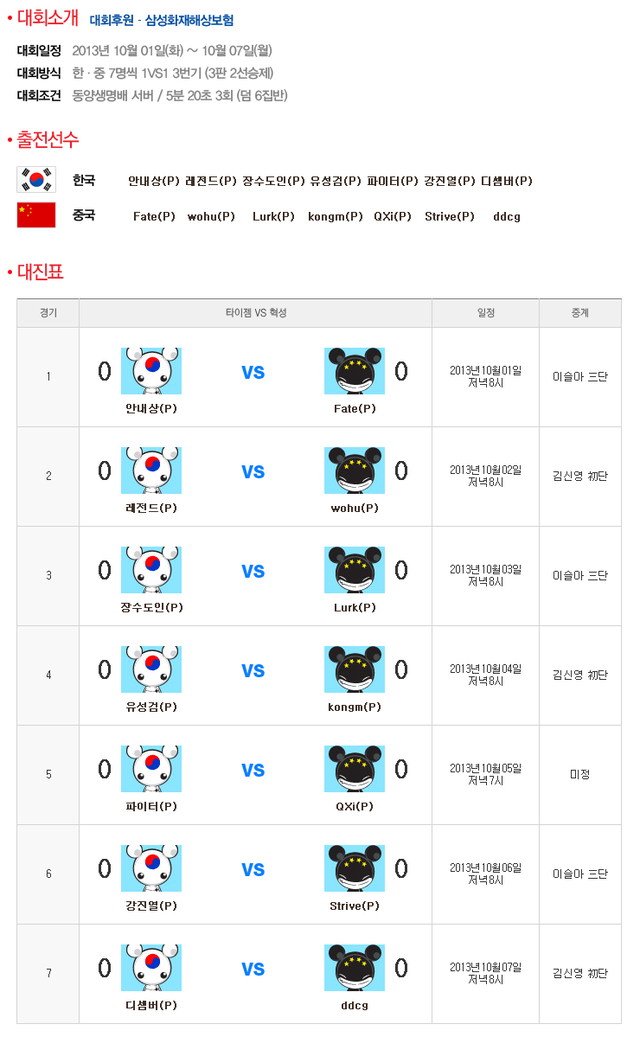Click player name 유성검(P) in roster list
The height and width of the screenshot is (1037, 640).
(335, 181)
